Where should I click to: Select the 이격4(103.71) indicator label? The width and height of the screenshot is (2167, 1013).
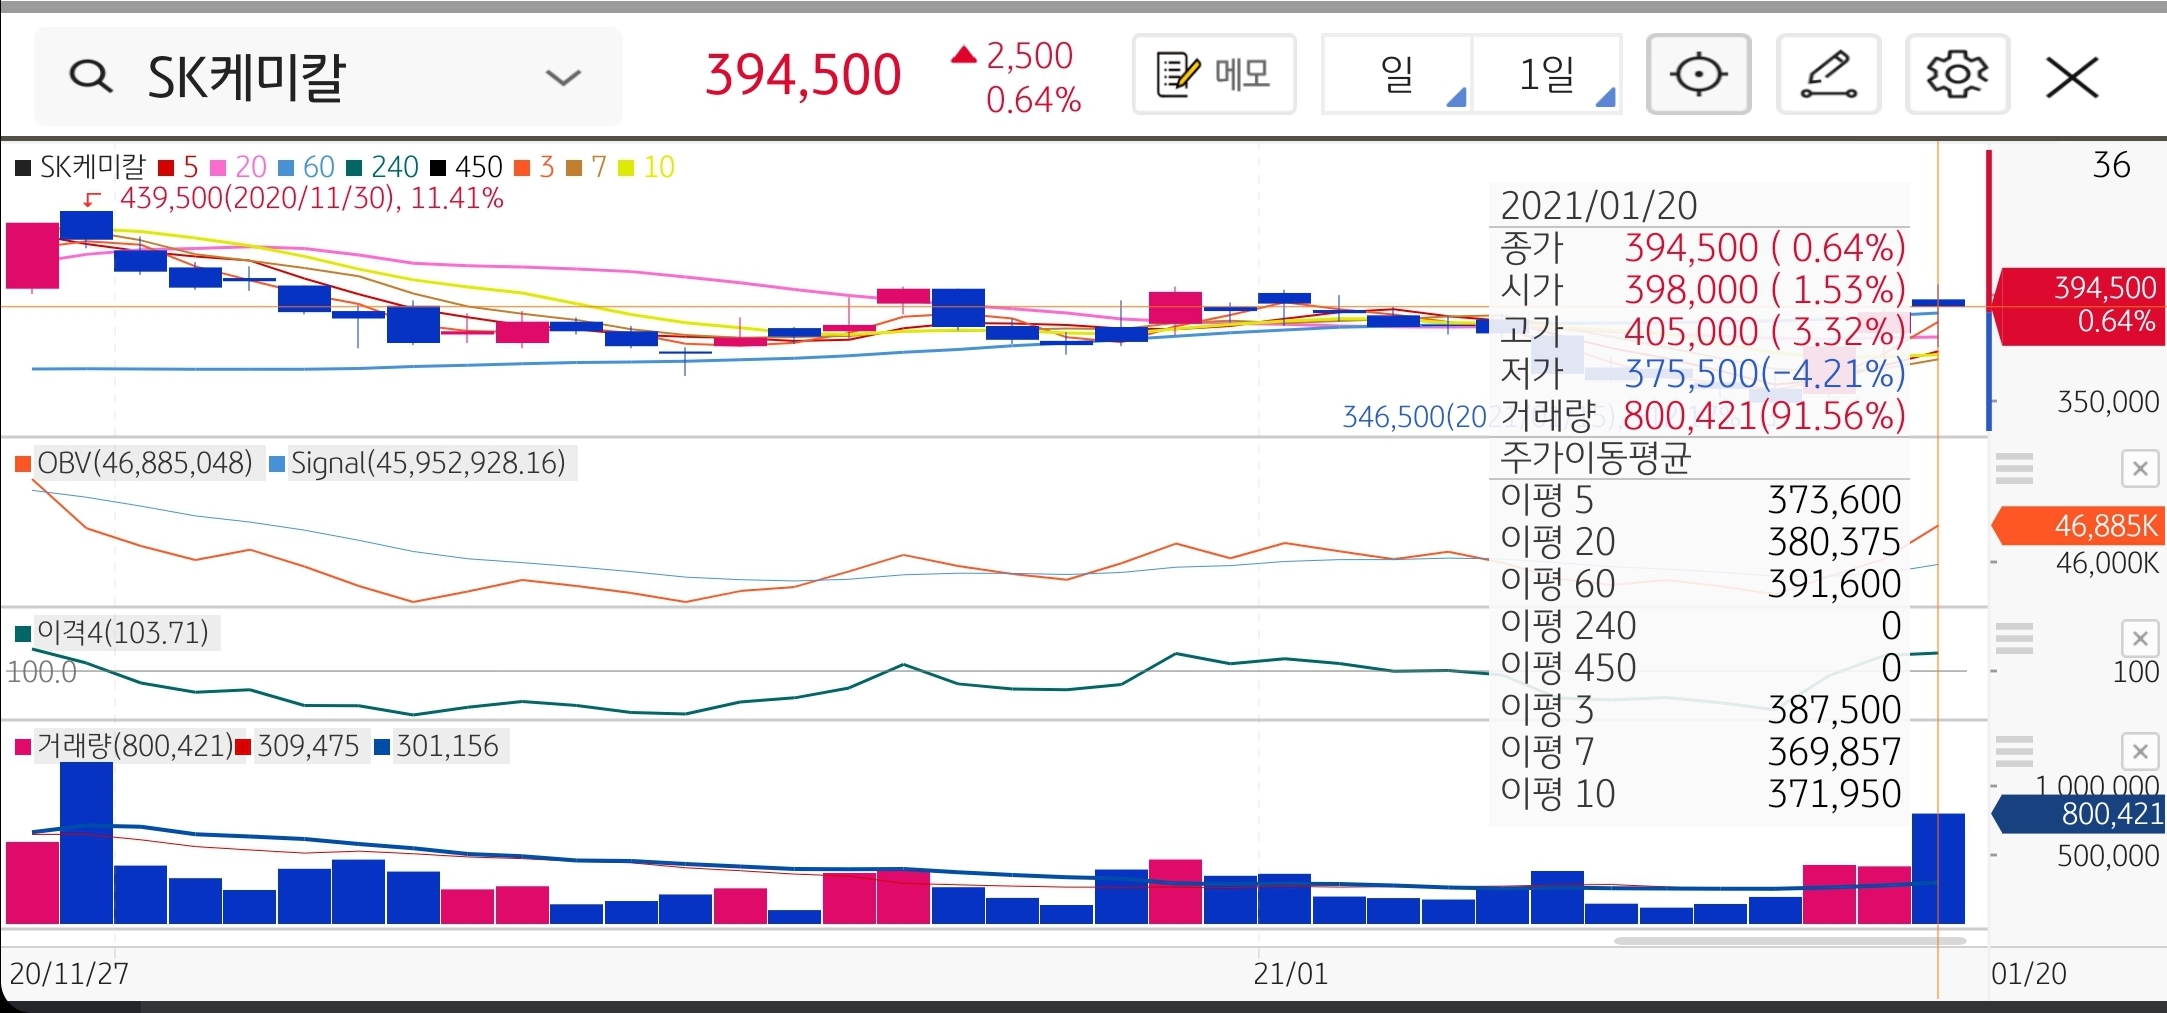click(x=122, y=632)
